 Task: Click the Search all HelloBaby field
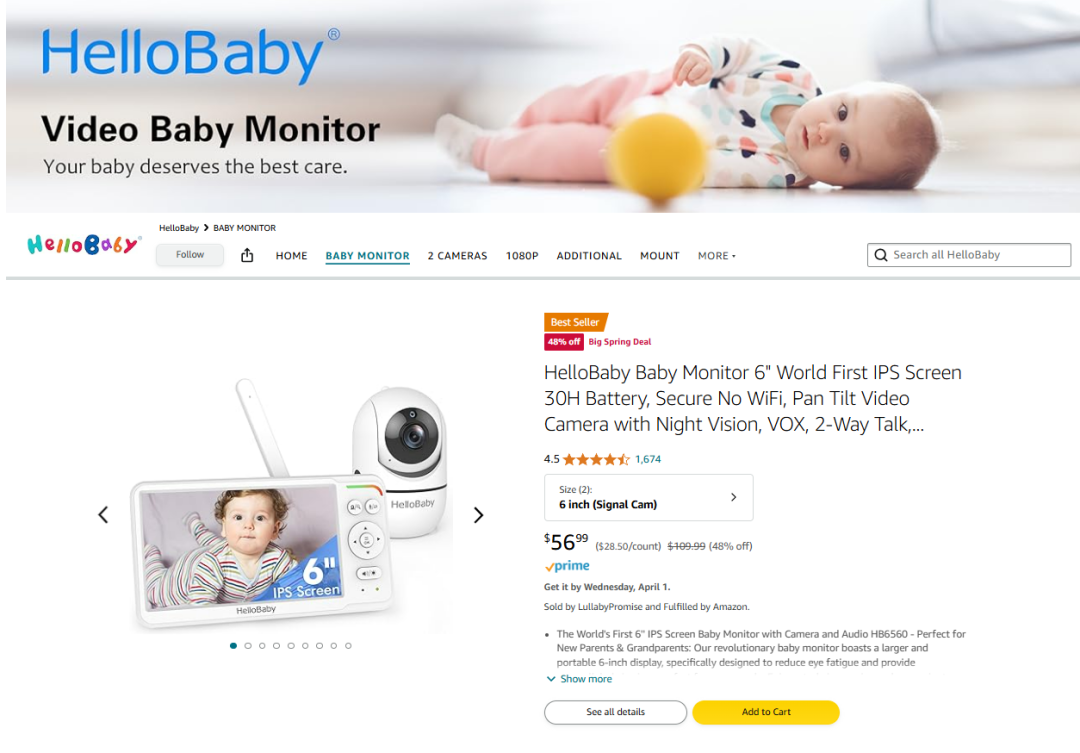(968, 255)
